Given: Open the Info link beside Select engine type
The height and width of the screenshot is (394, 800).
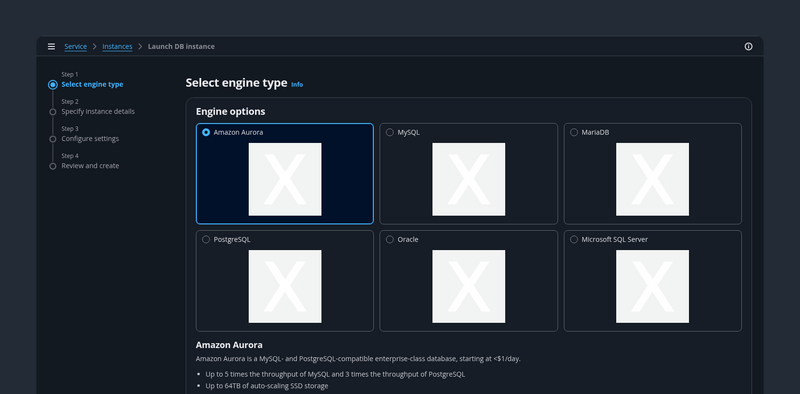Looking at the screenshot, I should pos(297,85).
